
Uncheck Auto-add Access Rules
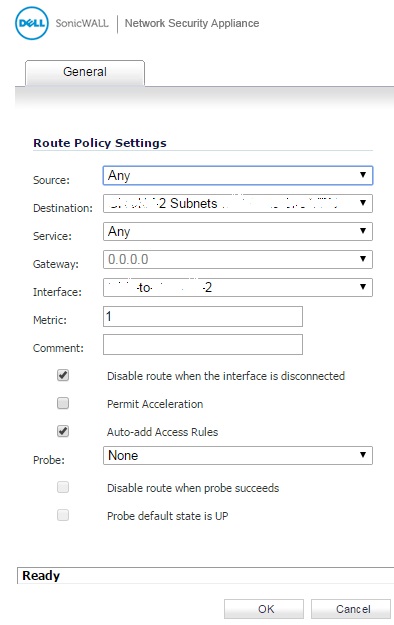pos(63,431)
